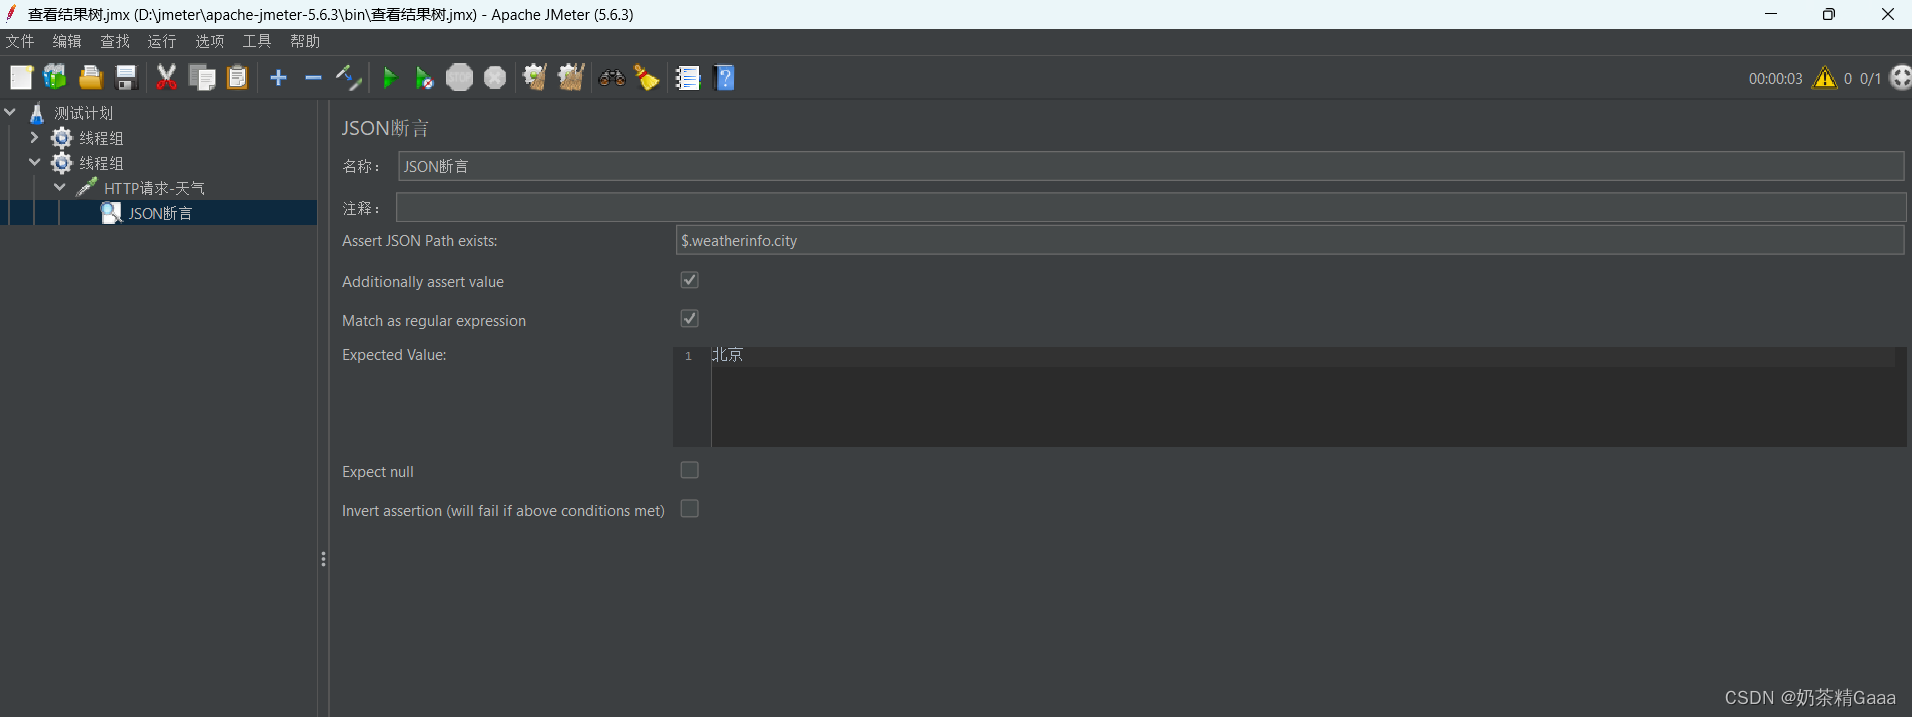Open the 运行 menu
This screenshot has width=1912, height=717.
tap(162, 41)
